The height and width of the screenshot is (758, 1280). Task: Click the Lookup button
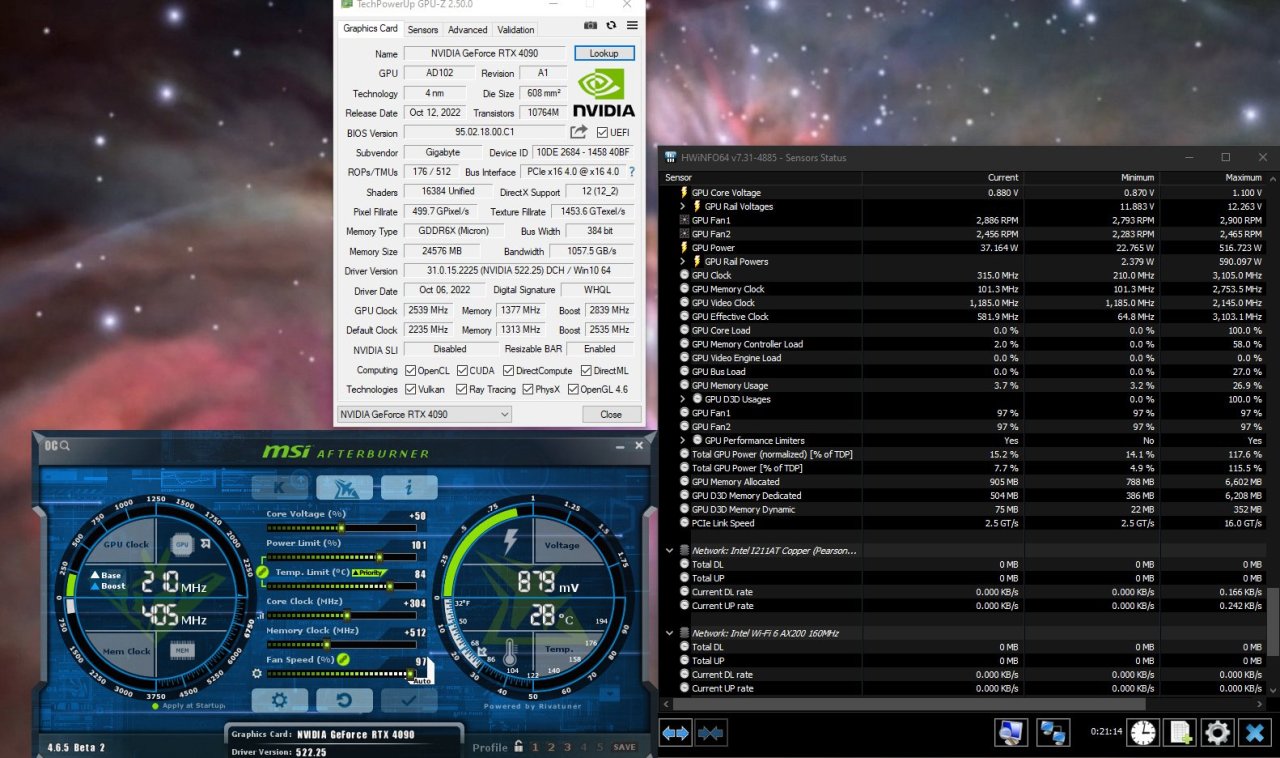[604, 53]
